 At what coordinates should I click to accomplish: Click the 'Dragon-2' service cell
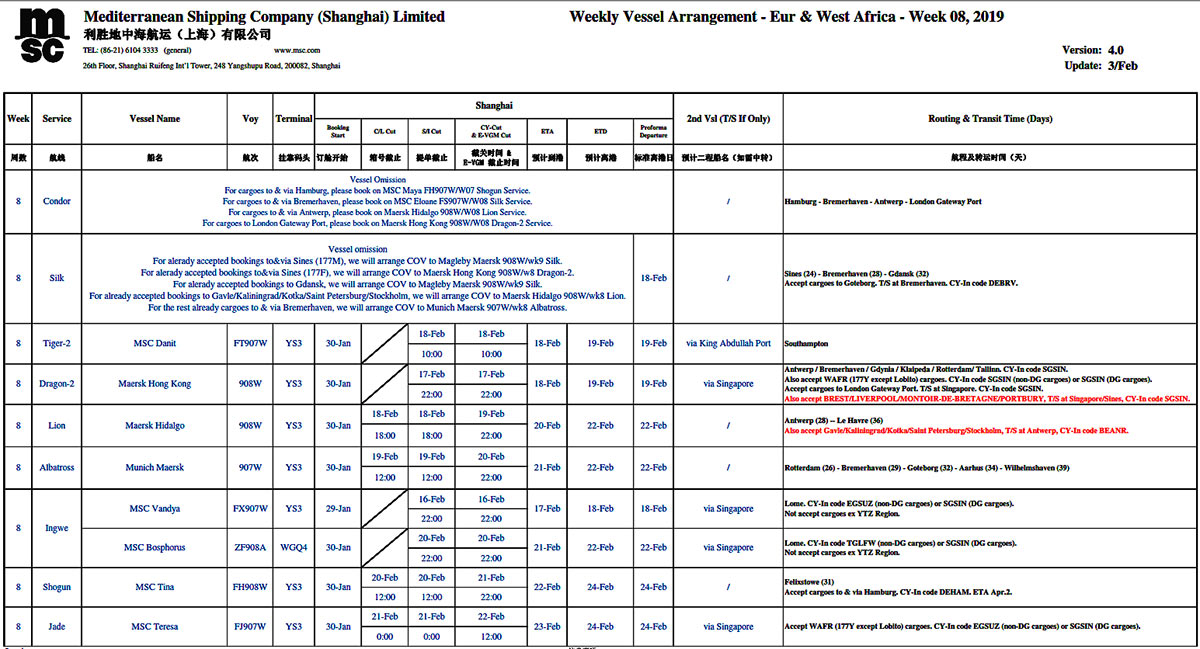pos(57,384)
